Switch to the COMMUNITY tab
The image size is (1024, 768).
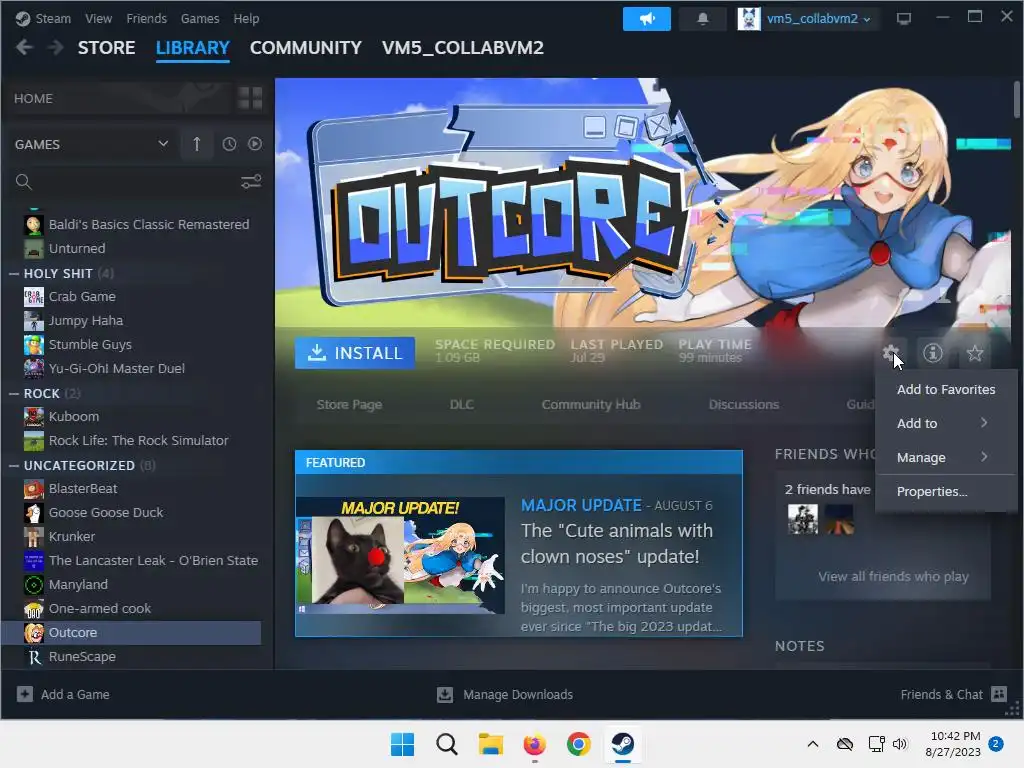point(306,48)
